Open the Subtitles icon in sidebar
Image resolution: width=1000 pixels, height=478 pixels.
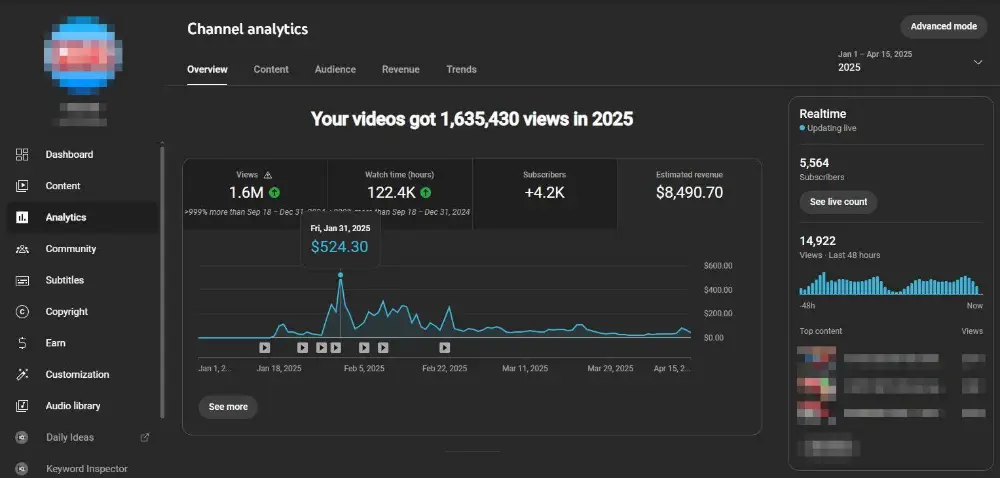click(22, 280)
